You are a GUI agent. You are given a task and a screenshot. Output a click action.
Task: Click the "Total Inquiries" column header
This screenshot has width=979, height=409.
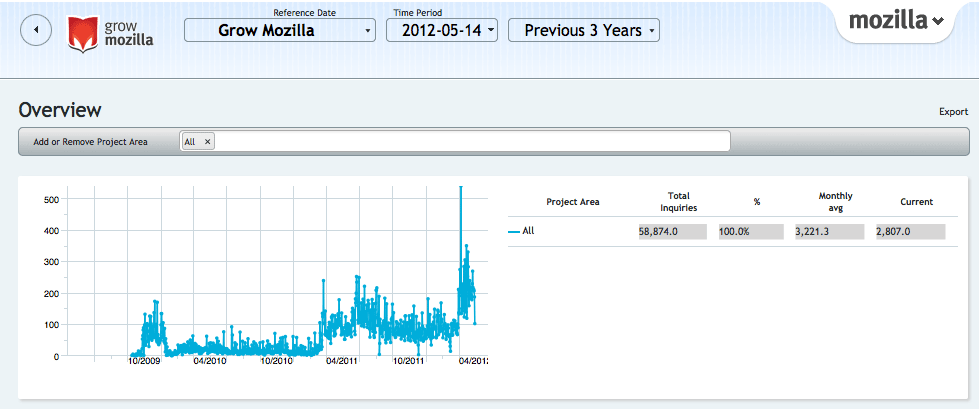(x=680, y=202)
